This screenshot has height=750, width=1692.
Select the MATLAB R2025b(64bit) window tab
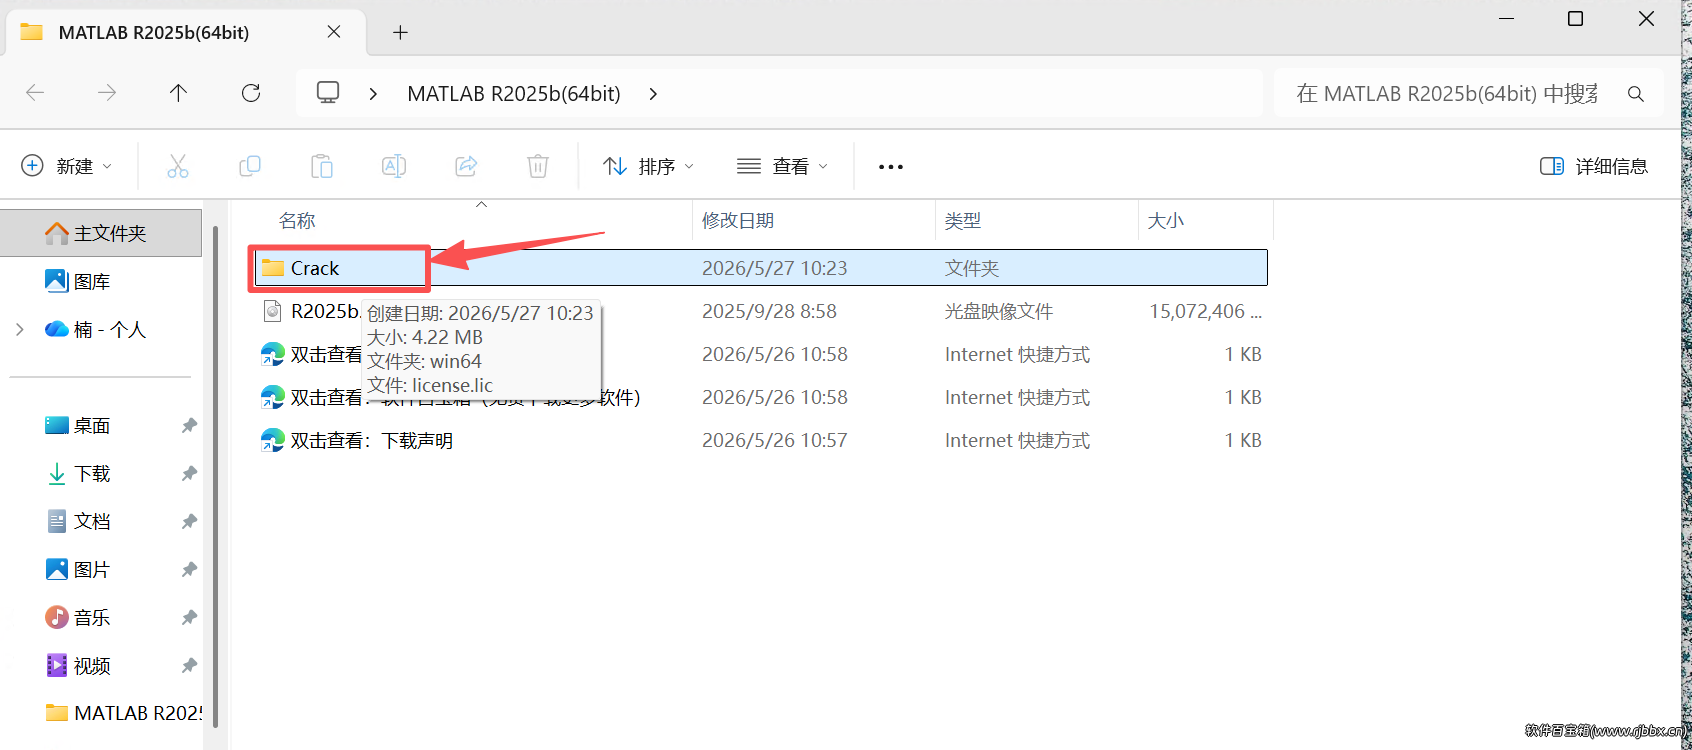click(x=186, y=32)
